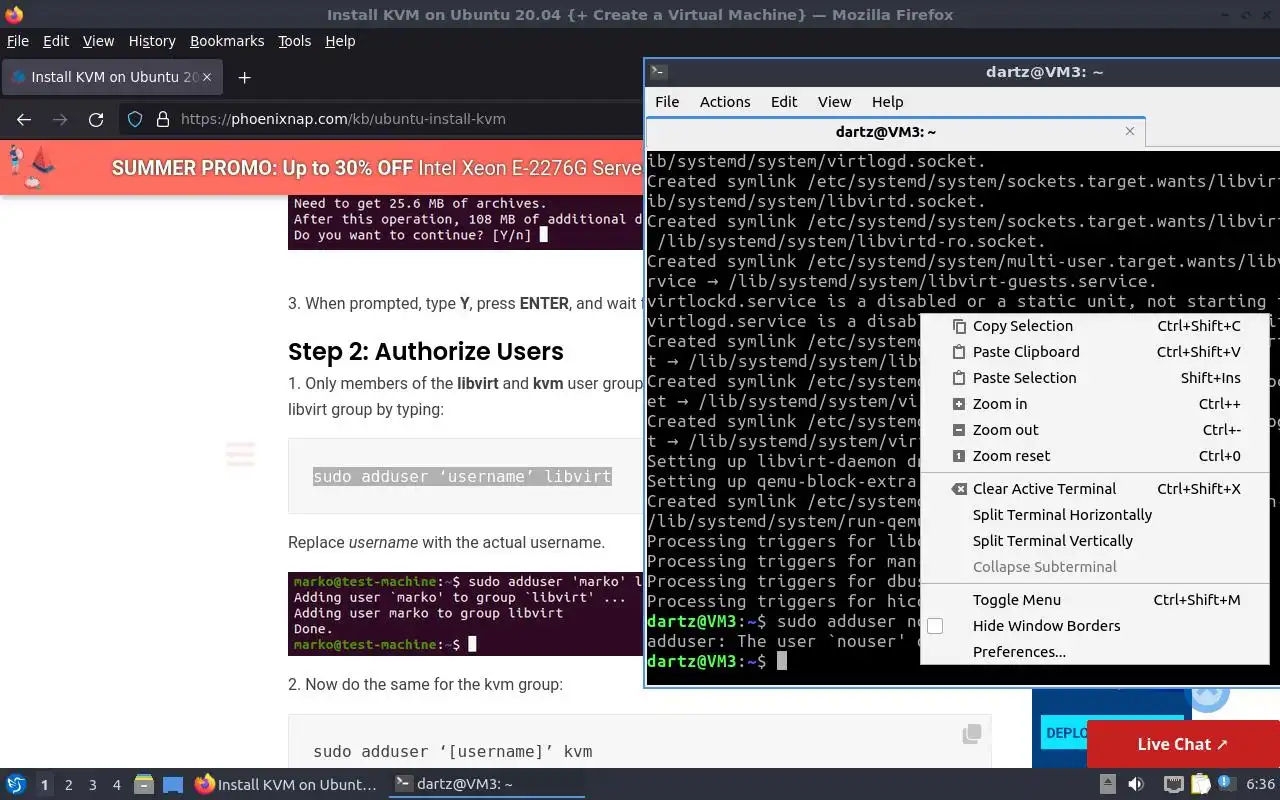This screenshot has height=800, width=1280.
Task: Reload the page in Firefox
Action: click(x=96, y=119)
